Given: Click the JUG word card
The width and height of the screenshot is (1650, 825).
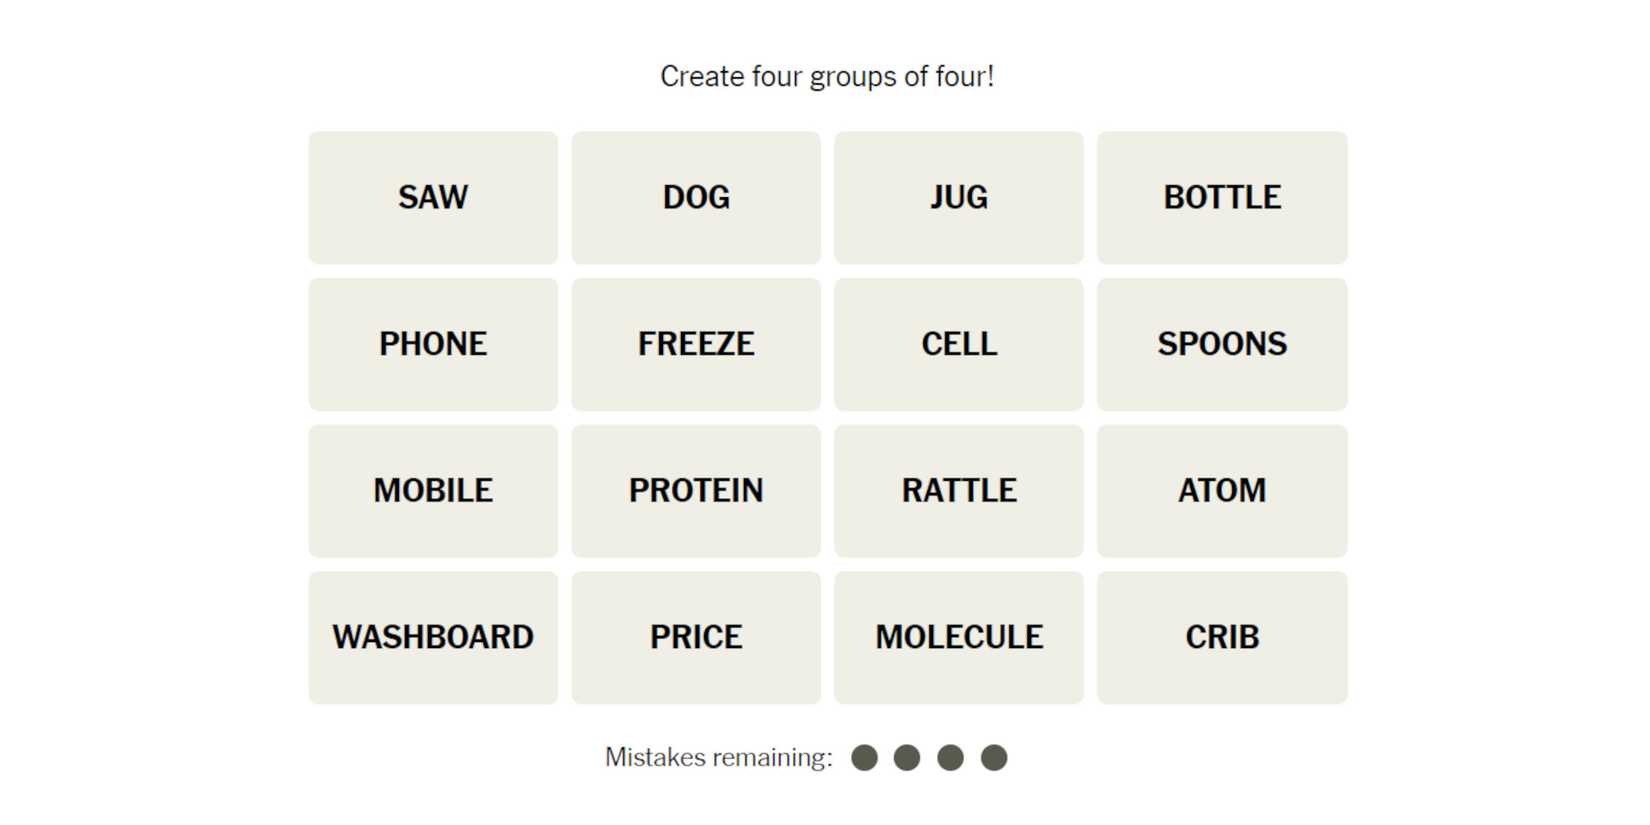Looking at the screenshot, I should 959,197.
